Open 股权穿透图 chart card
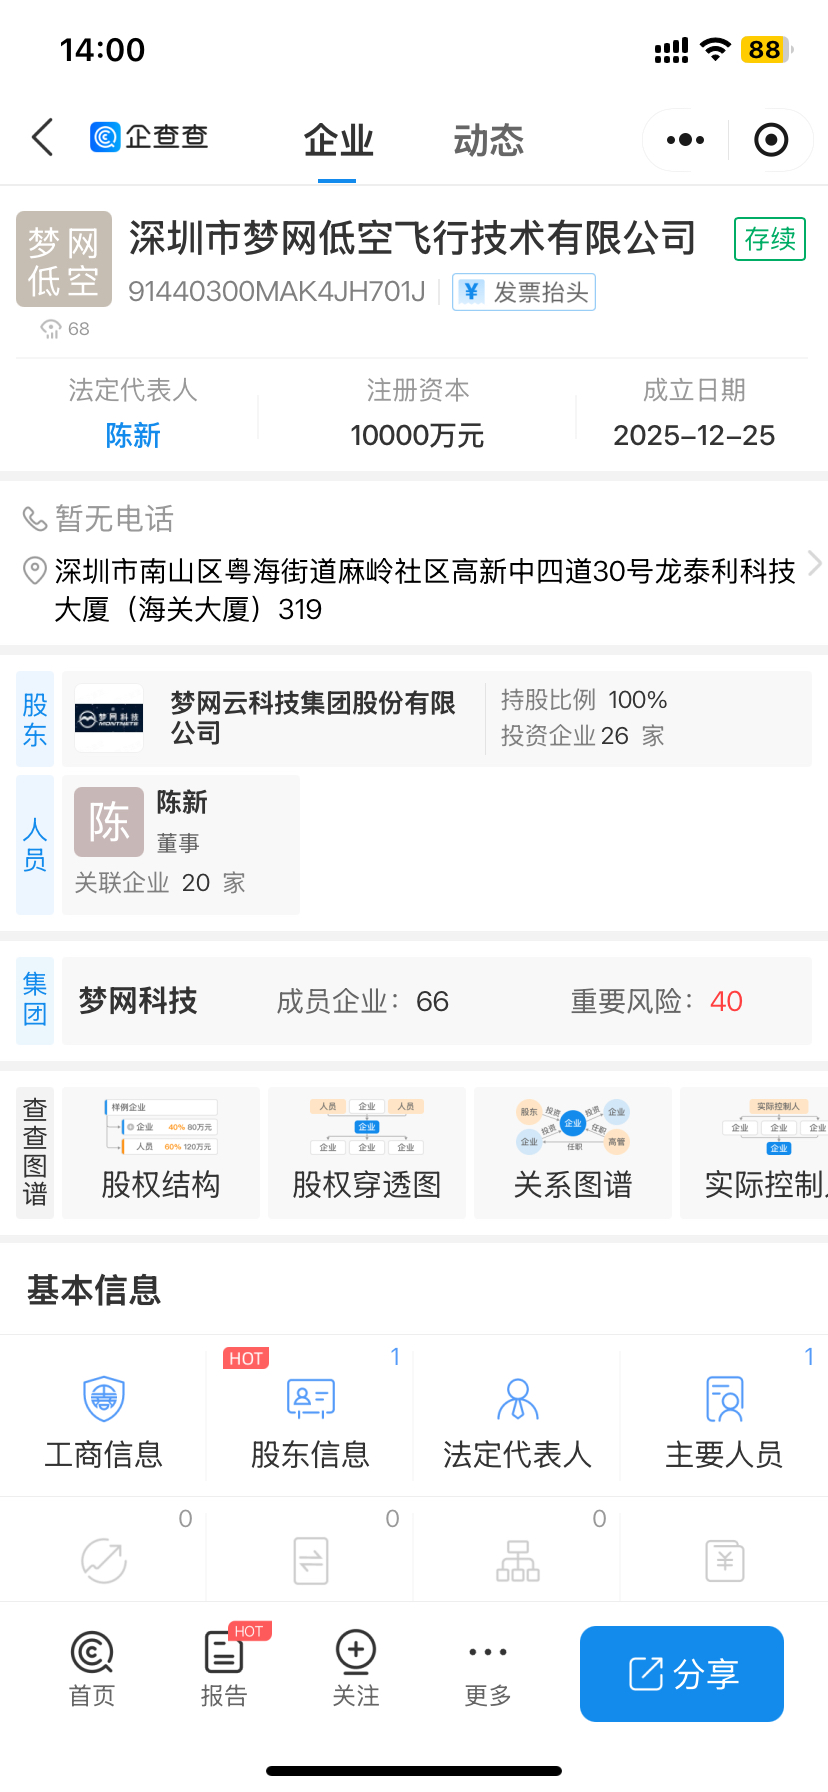 coord(367,1153)
